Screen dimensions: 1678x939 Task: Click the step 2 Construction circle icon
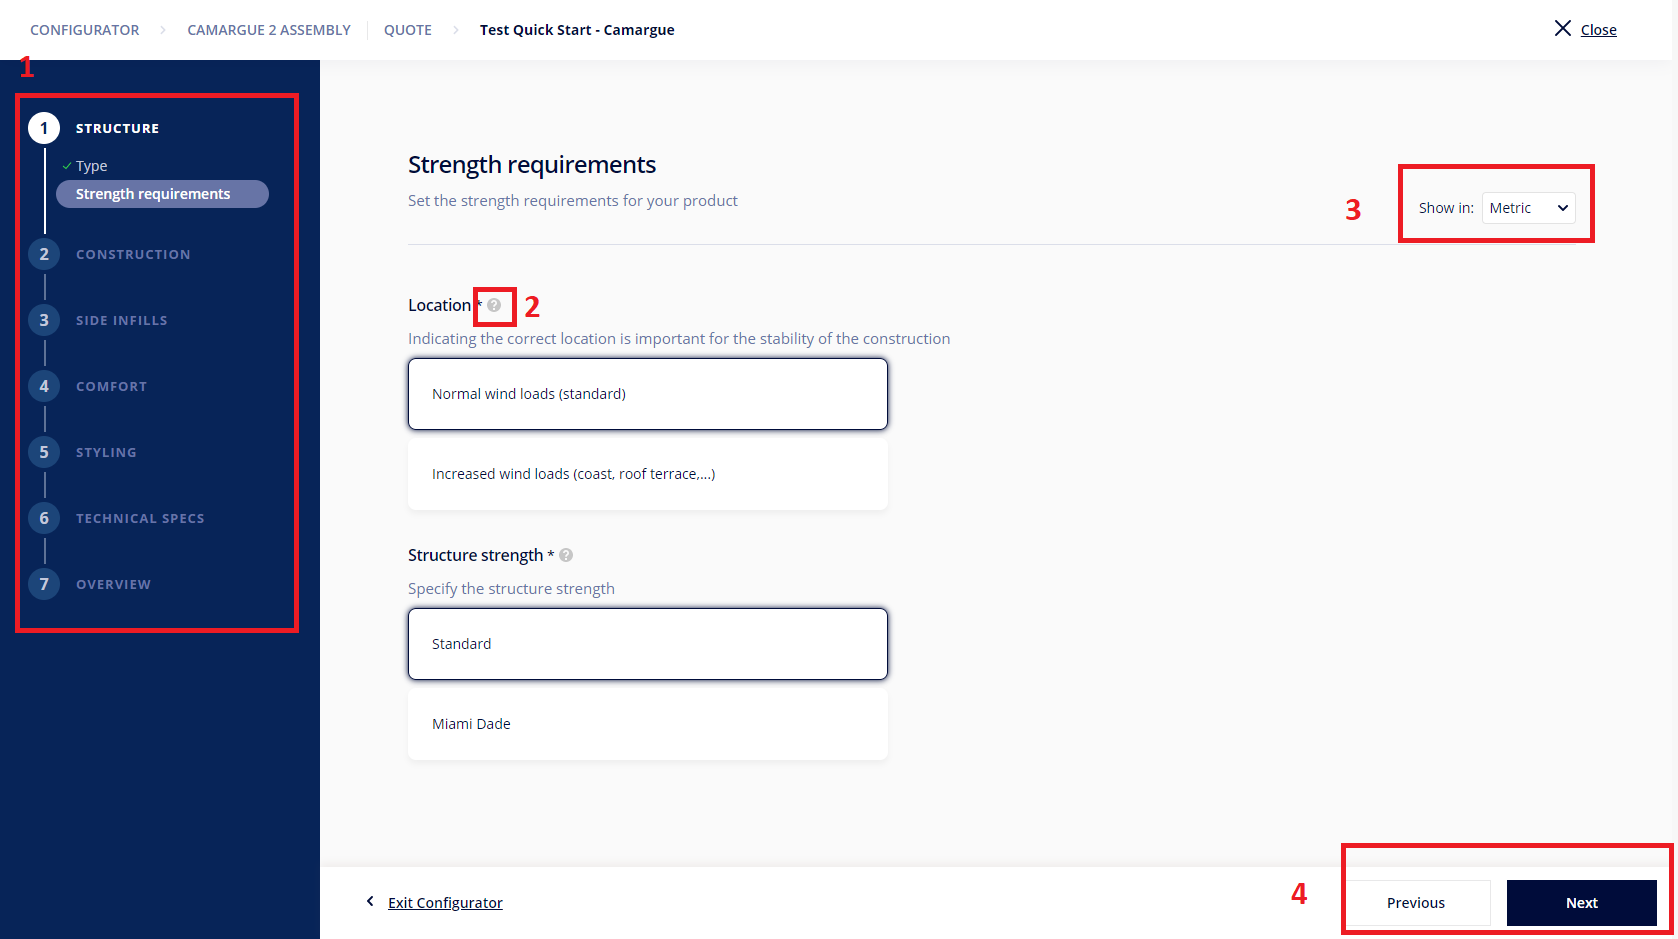pyautogui.click(x=44, y=254)
